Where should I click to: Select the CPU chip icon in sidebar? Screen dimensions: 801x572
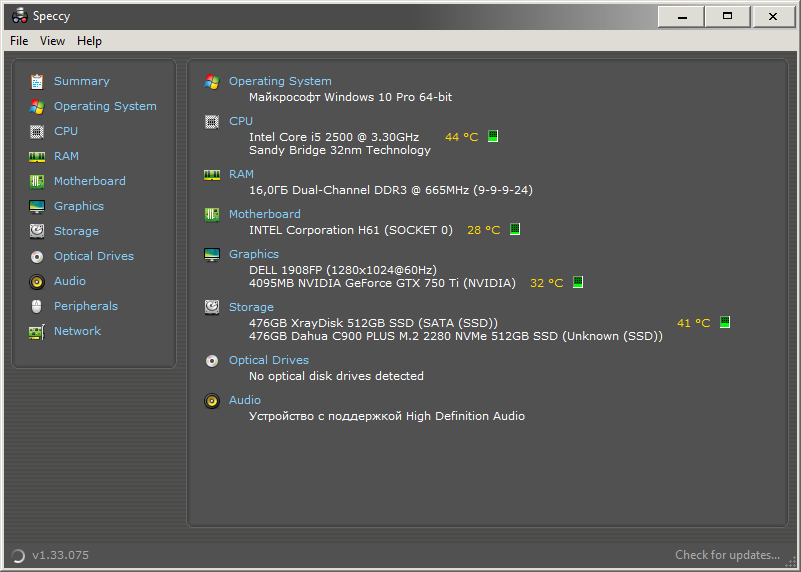coord(37,131)
